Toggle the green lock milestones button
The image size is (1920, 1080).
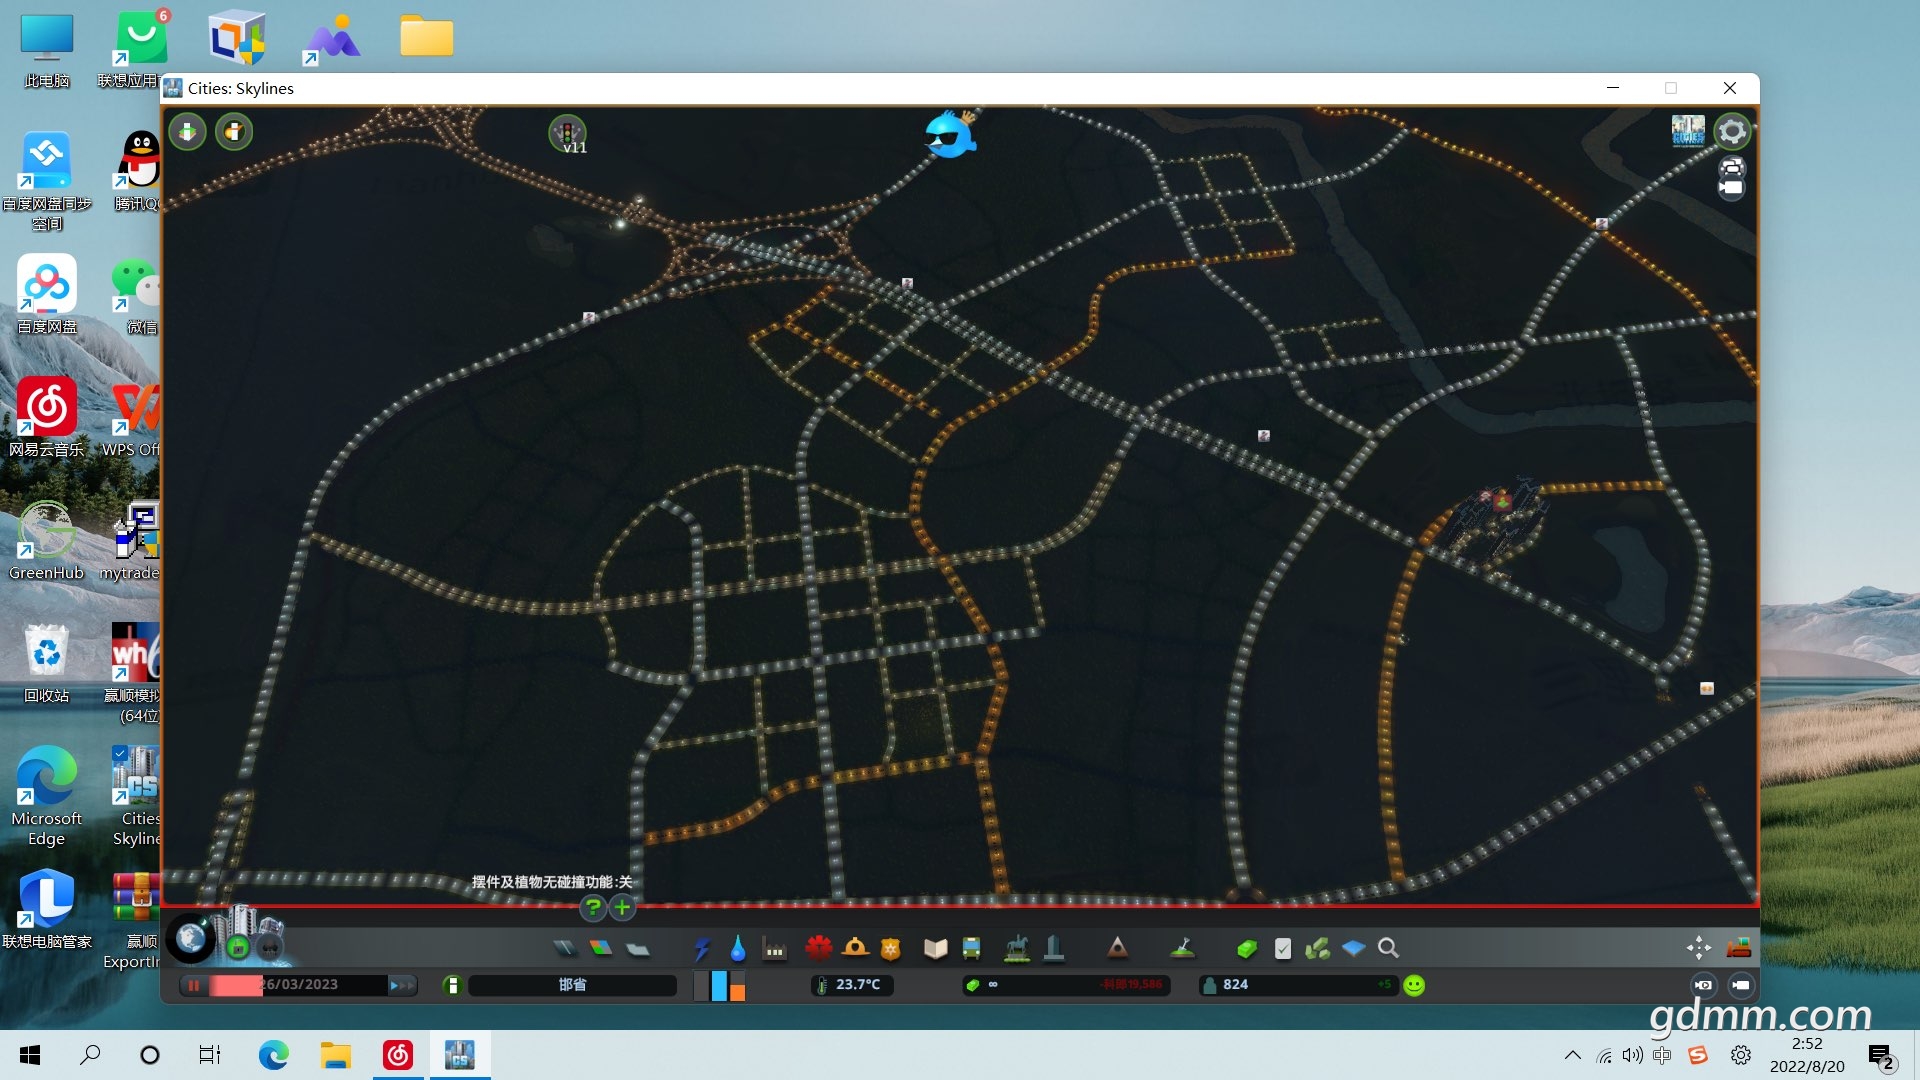pyautogui.click(x=238, y=947)
